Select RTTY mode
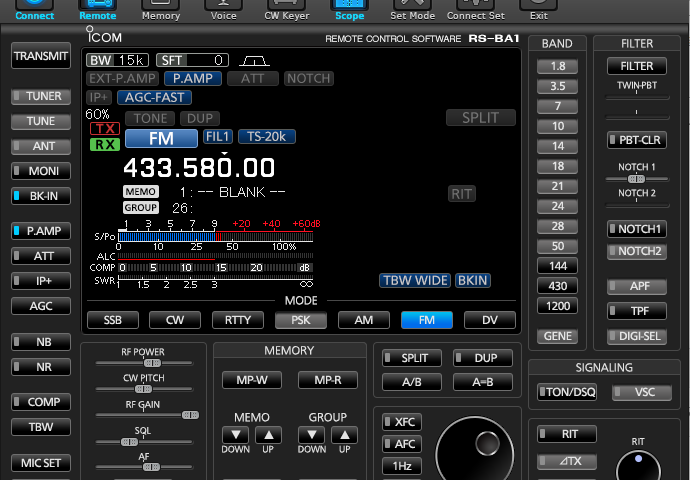 pyautogui.click(x=238, y=320)
